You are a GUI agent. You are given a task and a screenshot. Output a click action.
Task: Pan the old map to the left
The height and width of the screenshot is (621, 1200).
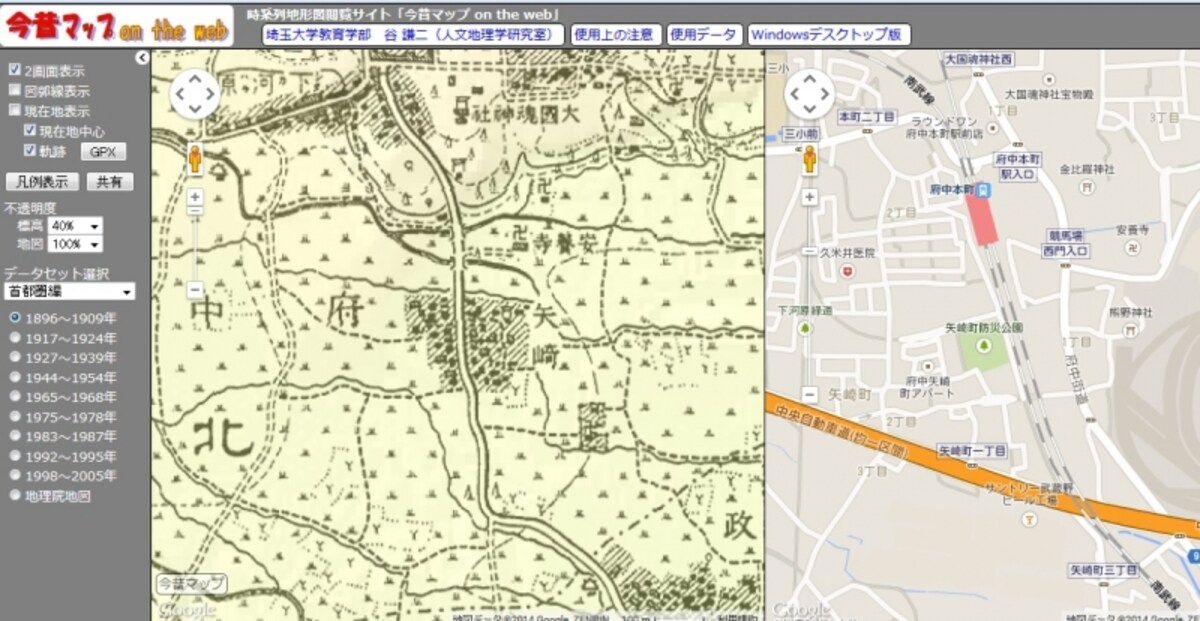coord(179,95)
